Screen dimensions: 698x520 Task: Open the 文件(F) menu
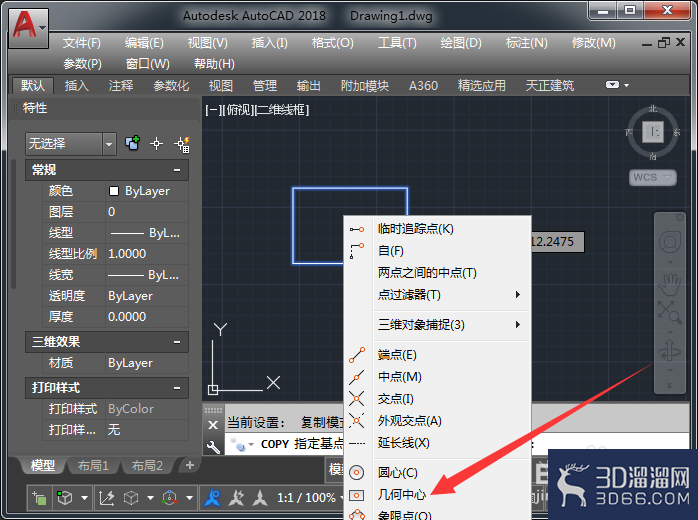pos(82,43)
